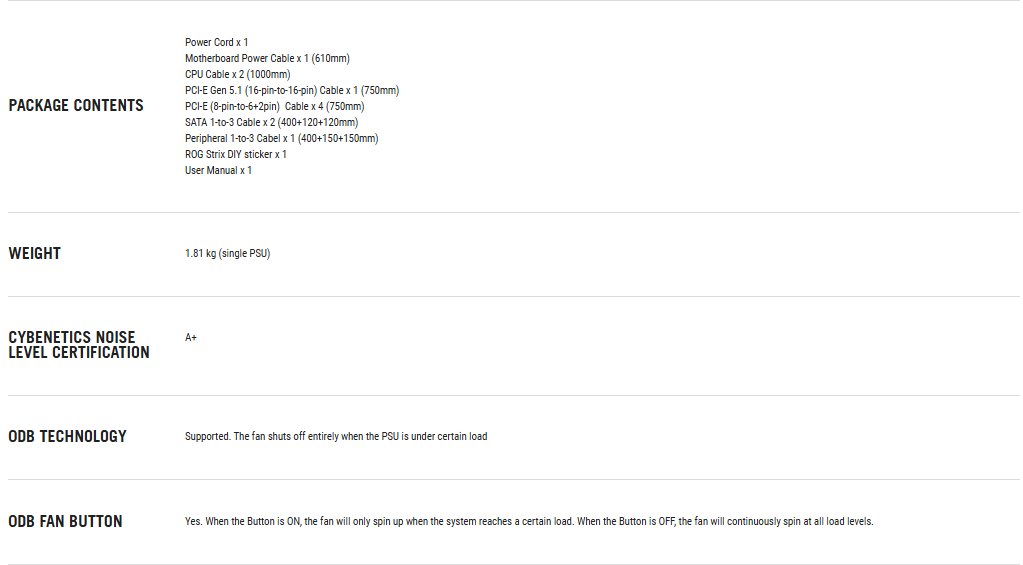The height and width of the screenshot is (565, 1023).
Task: Select the Motherboard Power Cable line
Action: coord(267,58)
